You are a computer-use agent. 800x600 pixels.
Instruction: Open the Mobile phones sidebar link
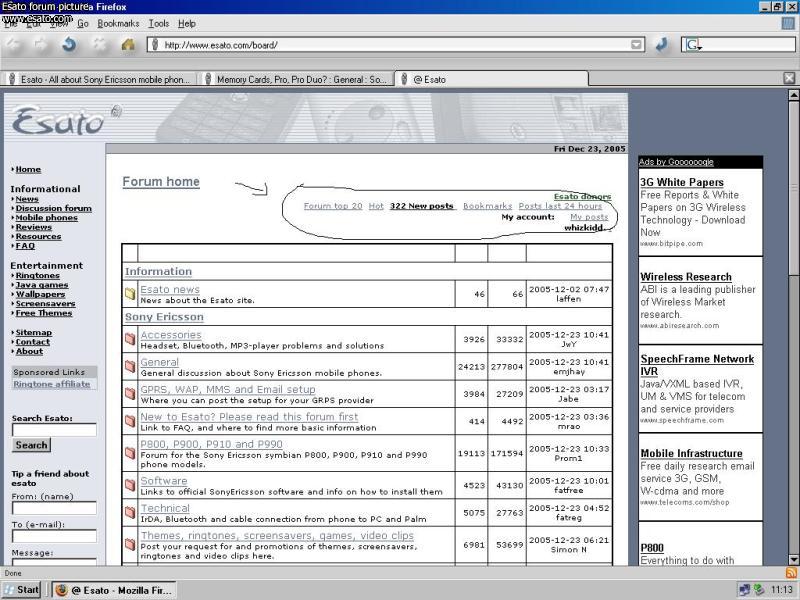click(x=46, y=217)
